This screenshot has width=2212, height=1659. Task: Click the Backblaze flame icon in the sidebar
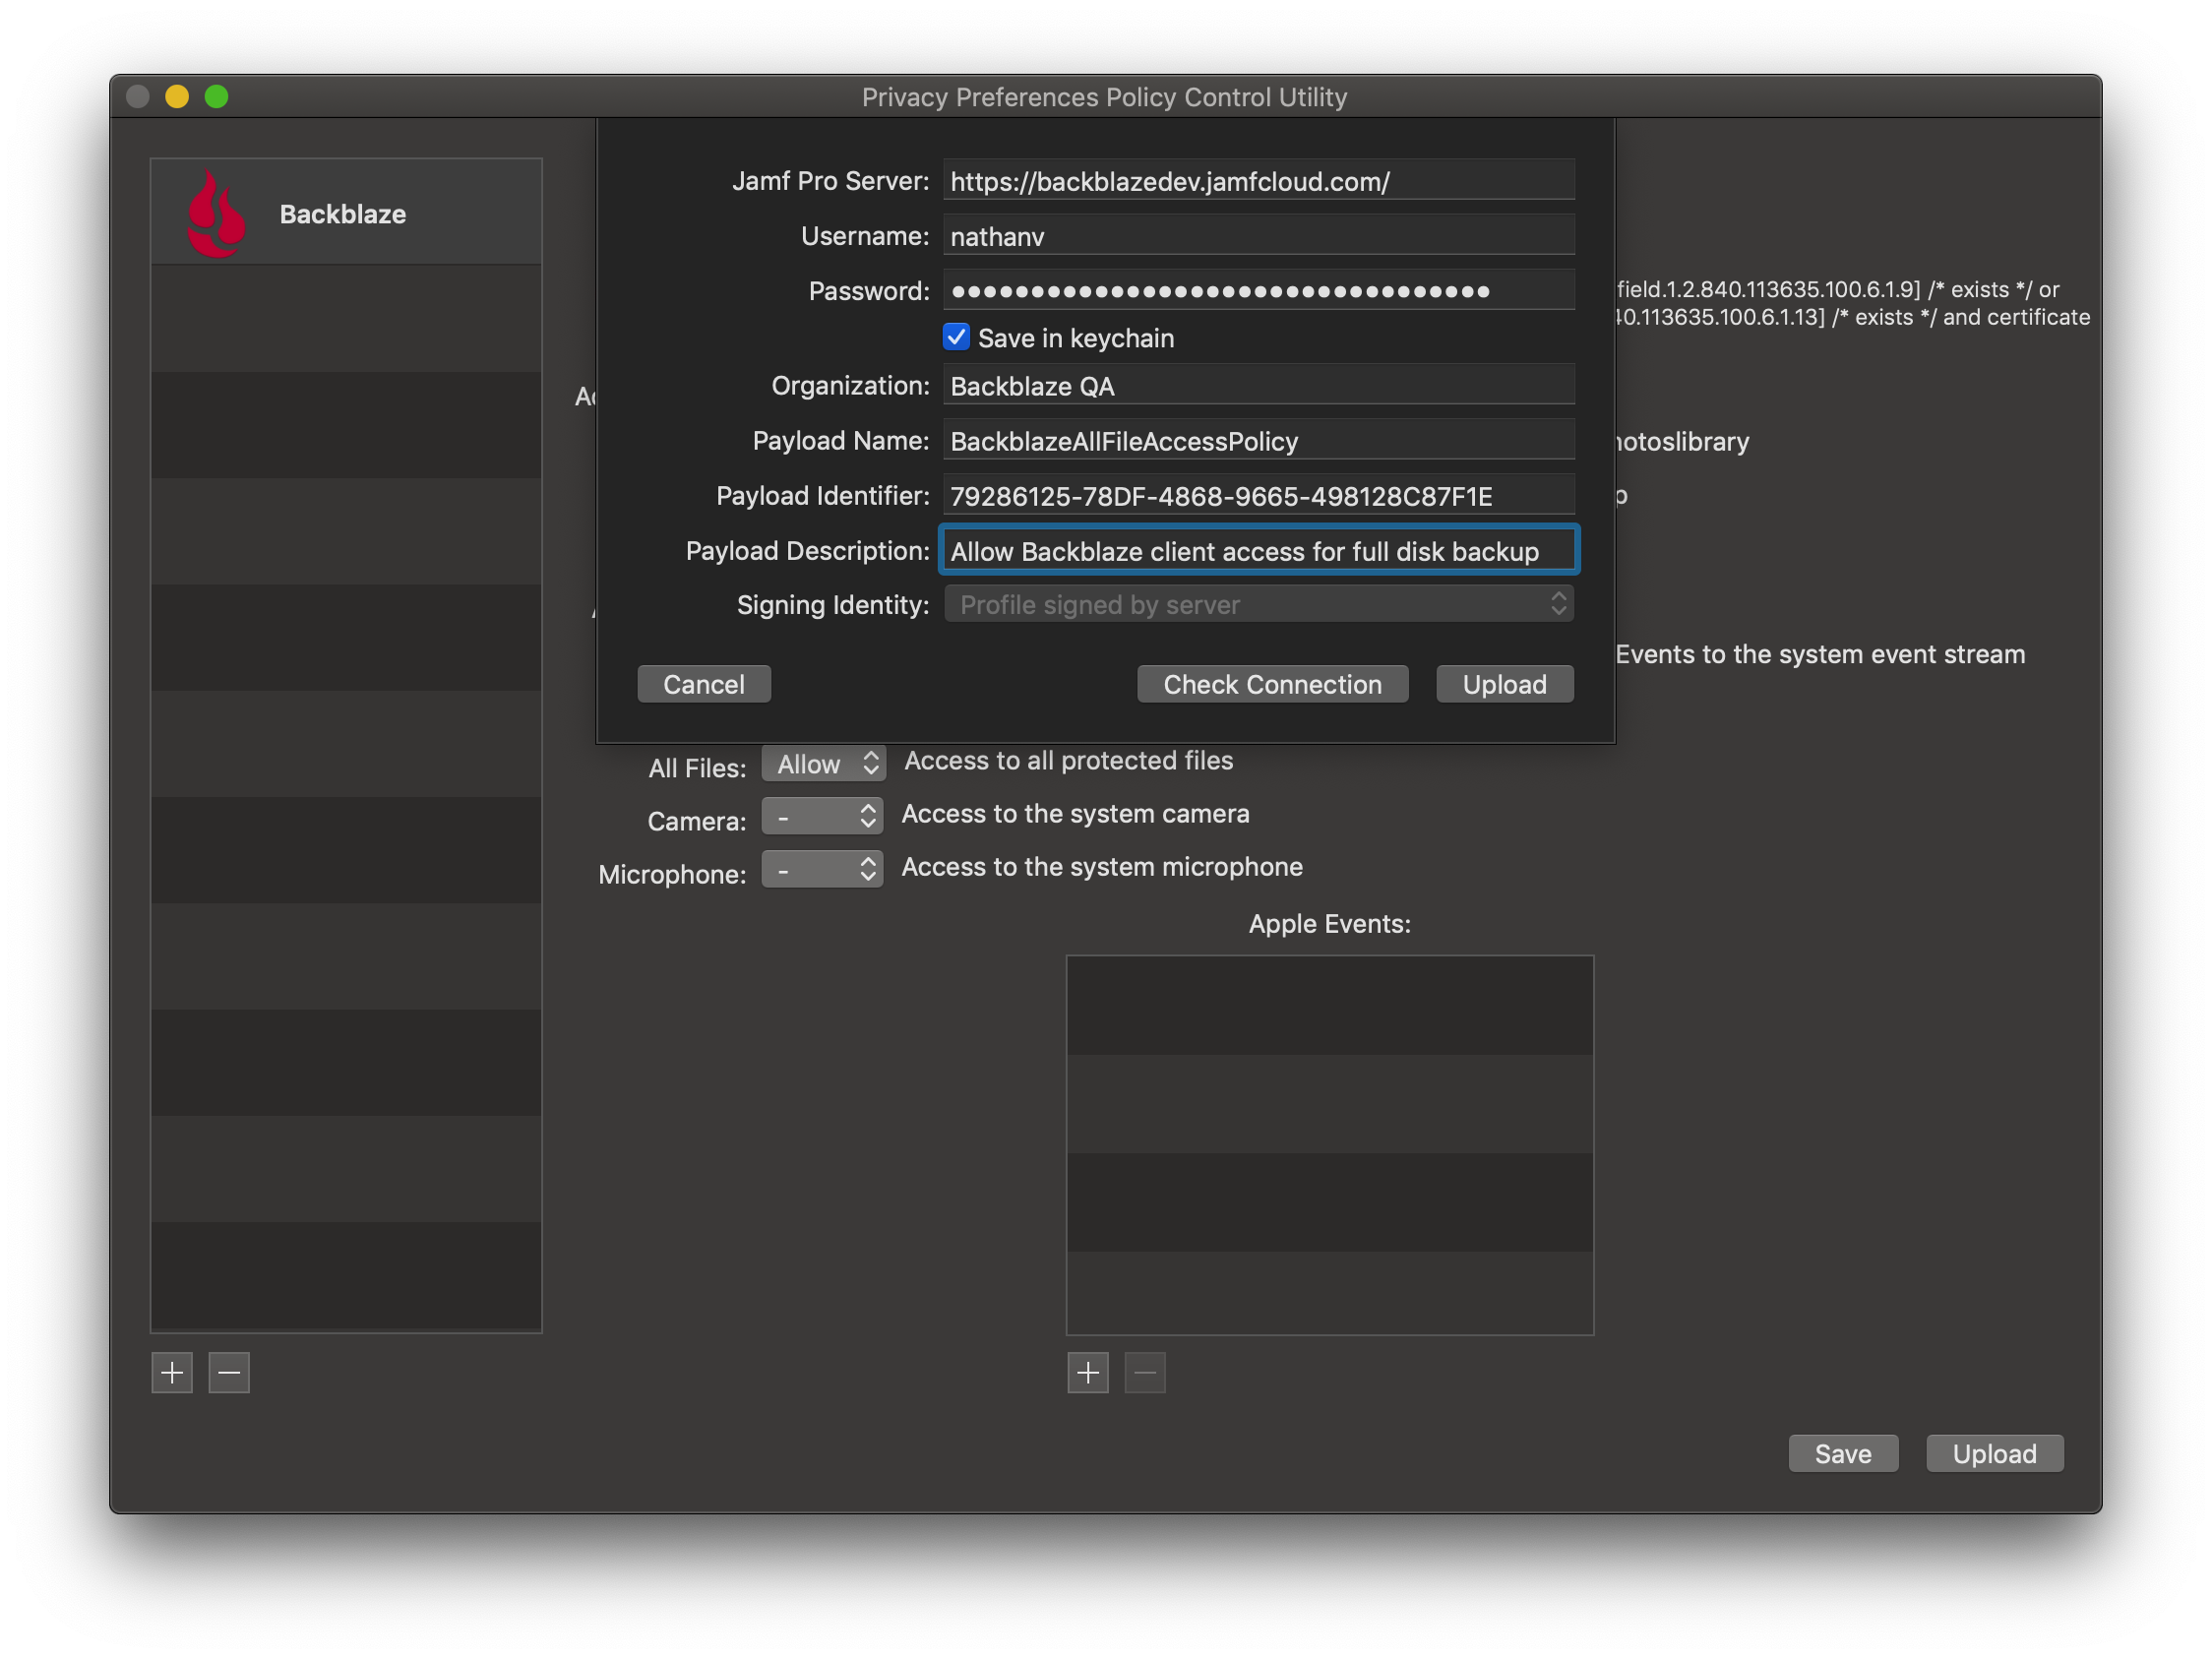pos(216,213)
